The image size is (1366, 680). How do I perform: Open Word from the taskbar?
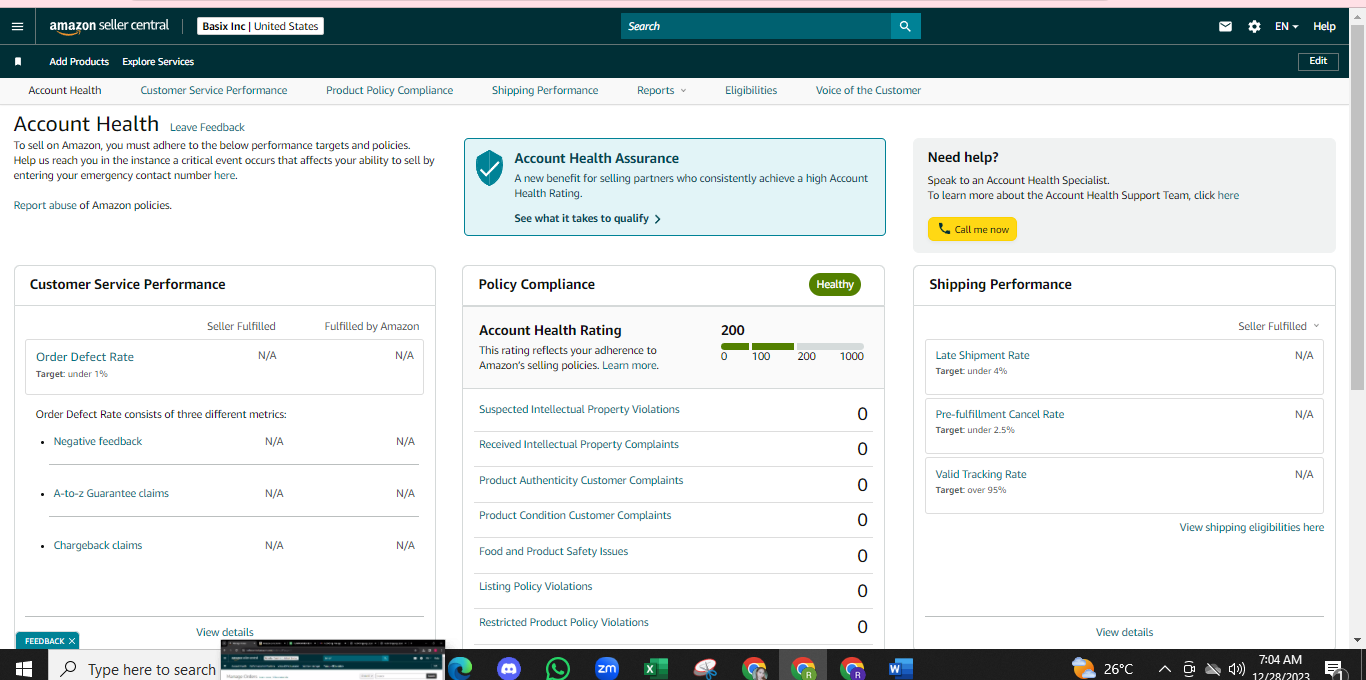click(x=900, y=669)
